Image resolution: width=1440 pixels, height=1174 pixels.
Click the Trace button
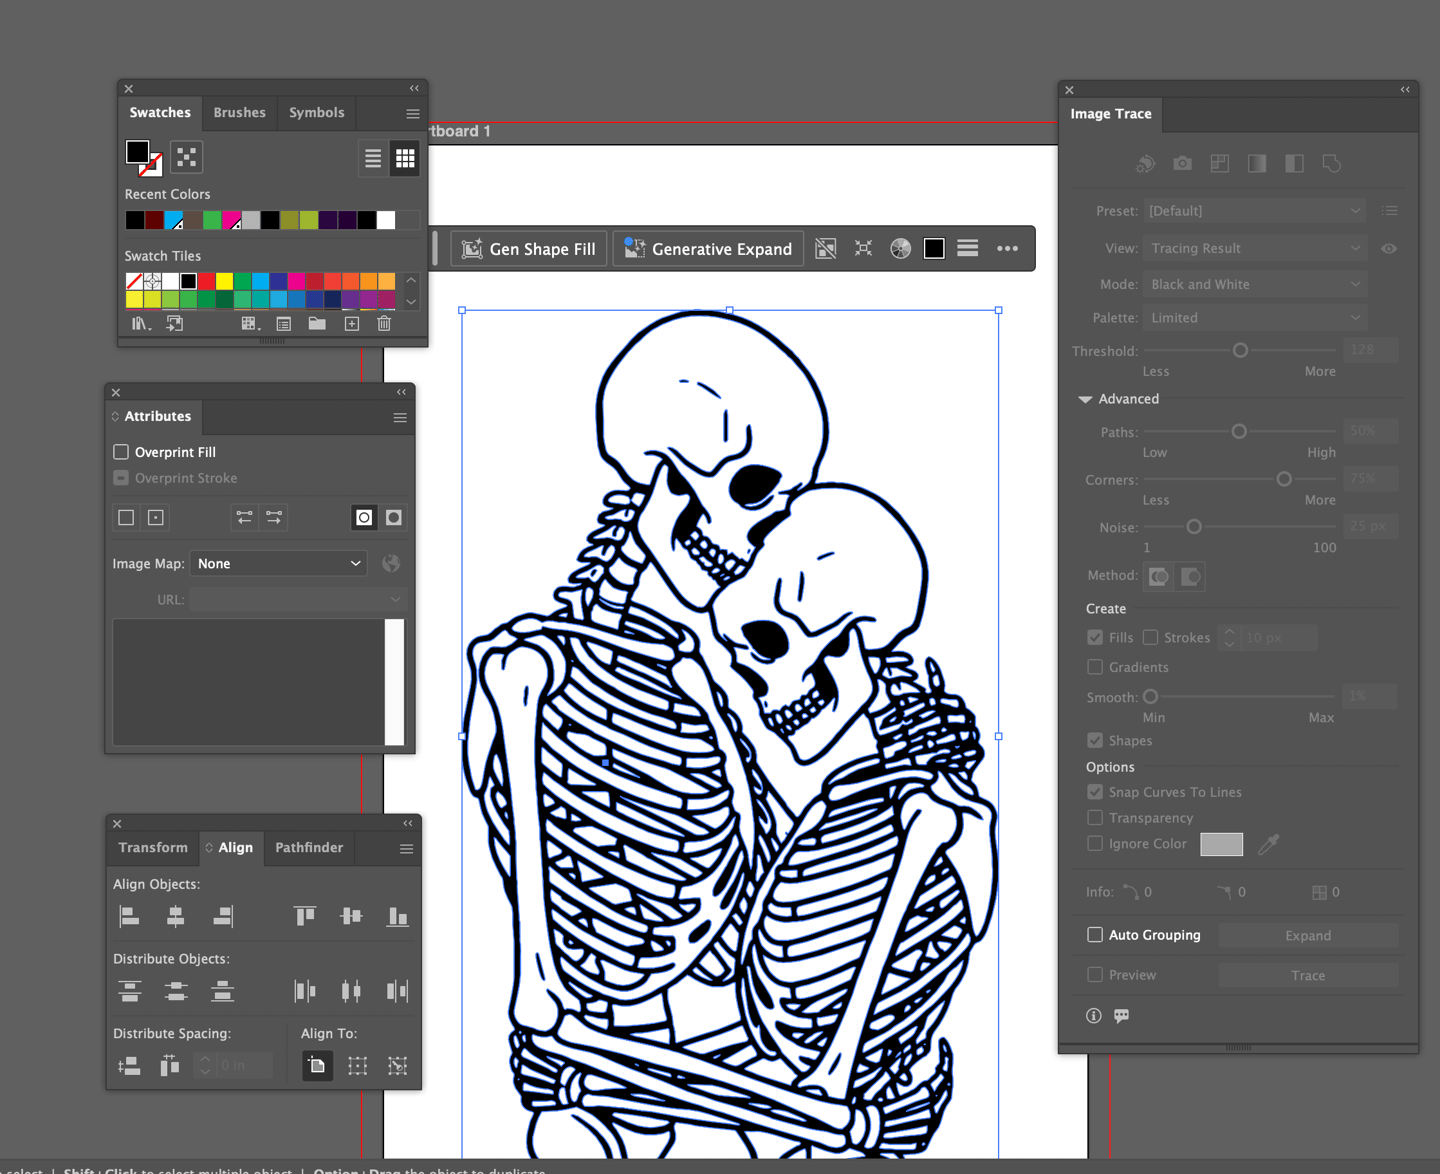(1308, 976)
